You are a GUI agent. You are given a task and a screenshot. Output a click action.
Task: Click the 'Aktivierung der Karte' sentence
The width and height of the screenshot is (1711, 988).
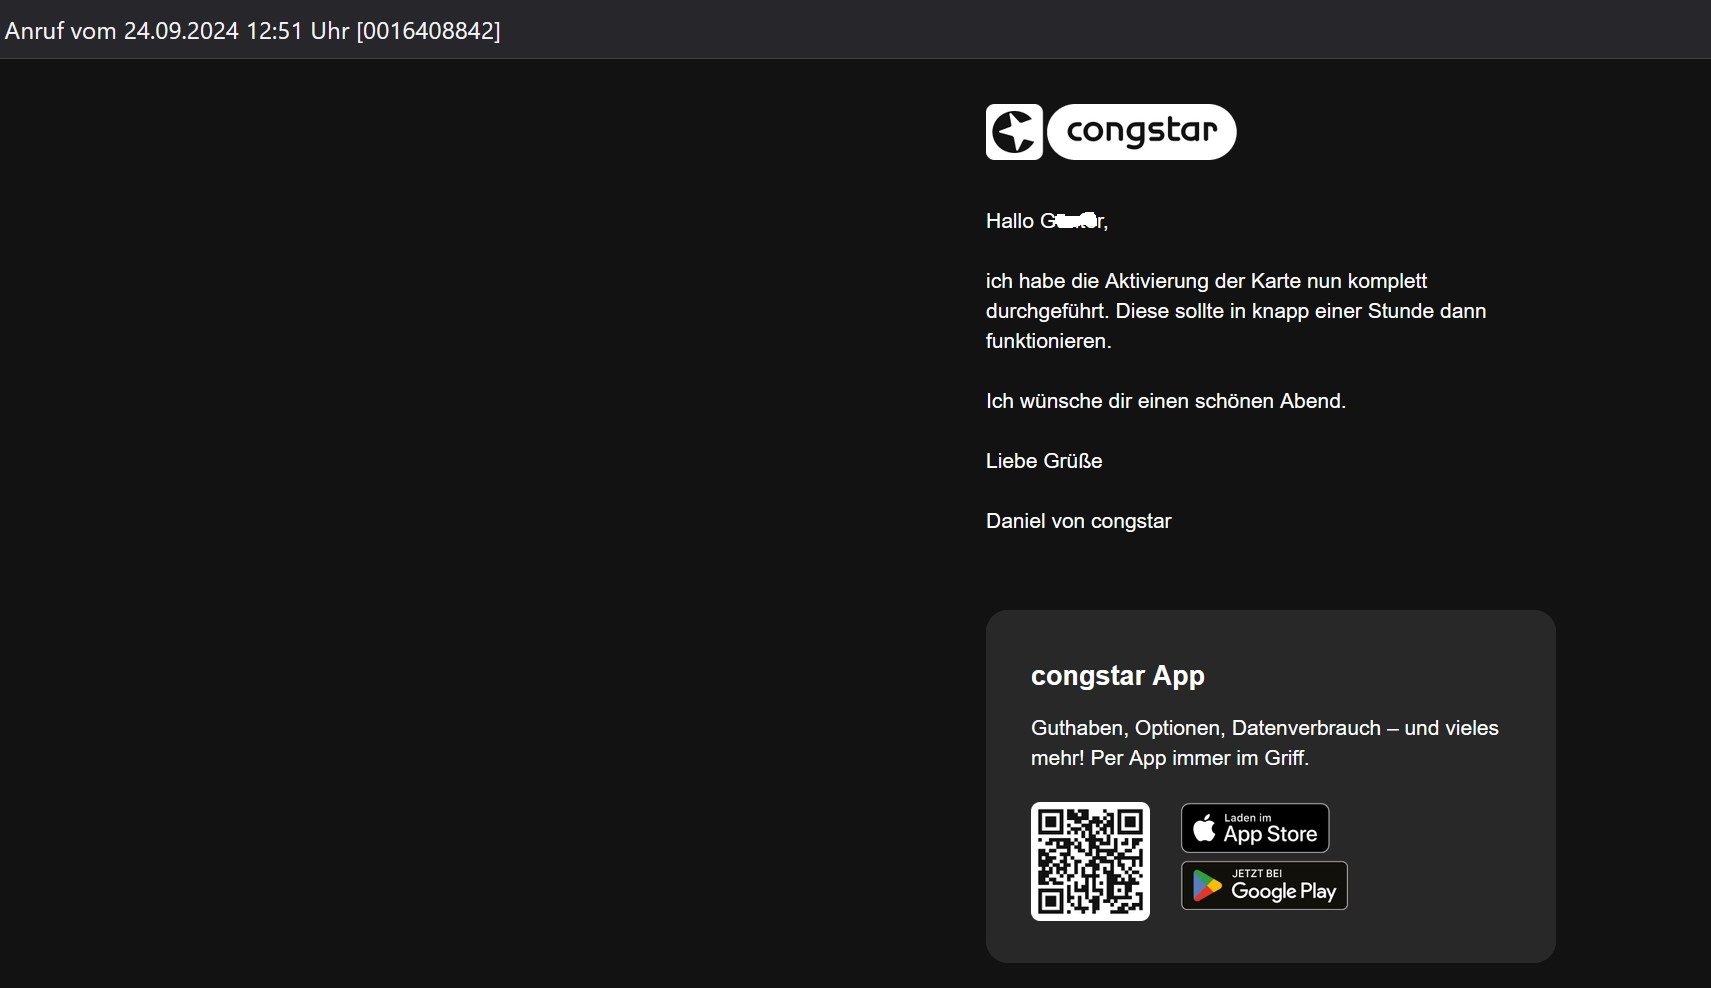[1206, 281]
